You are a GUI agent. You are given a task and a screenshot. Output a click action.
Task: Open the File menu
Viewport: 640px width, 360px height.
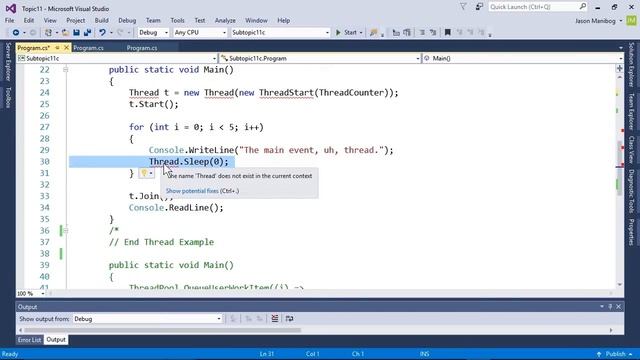[9, 20]
